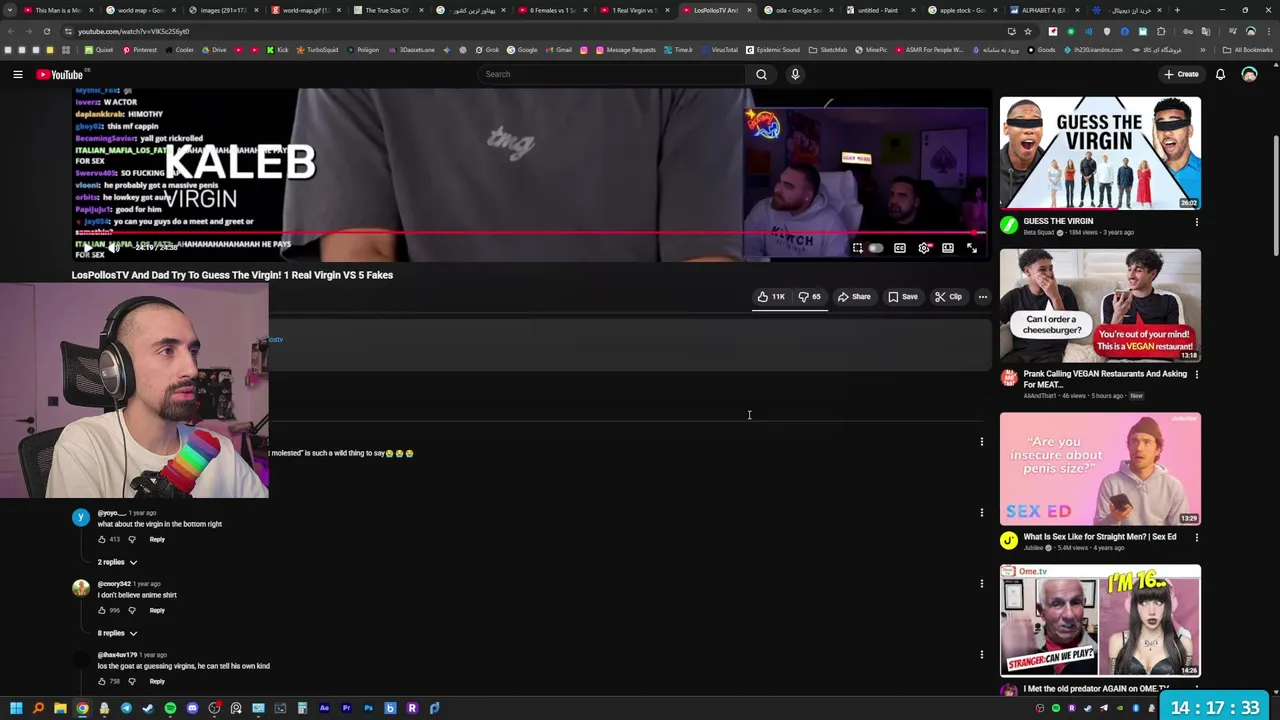Image resolution: width=1280 pixels, height=720 pixels.
Task: Toggle autoplay switch in the player
Action: coord(876,248)
